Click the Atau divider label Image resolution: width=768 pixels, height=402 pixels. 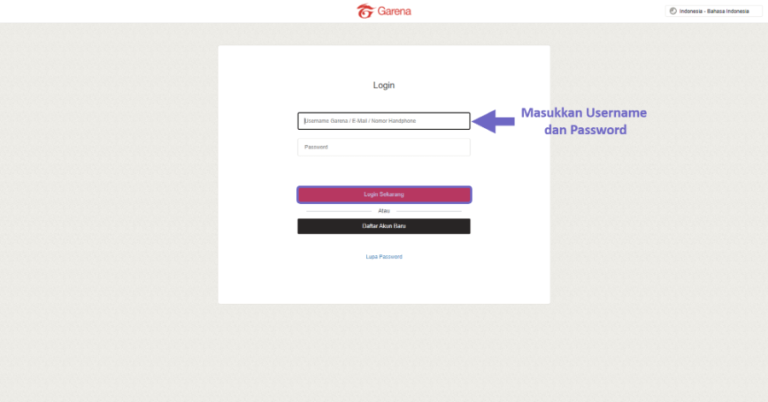[384, 211]
